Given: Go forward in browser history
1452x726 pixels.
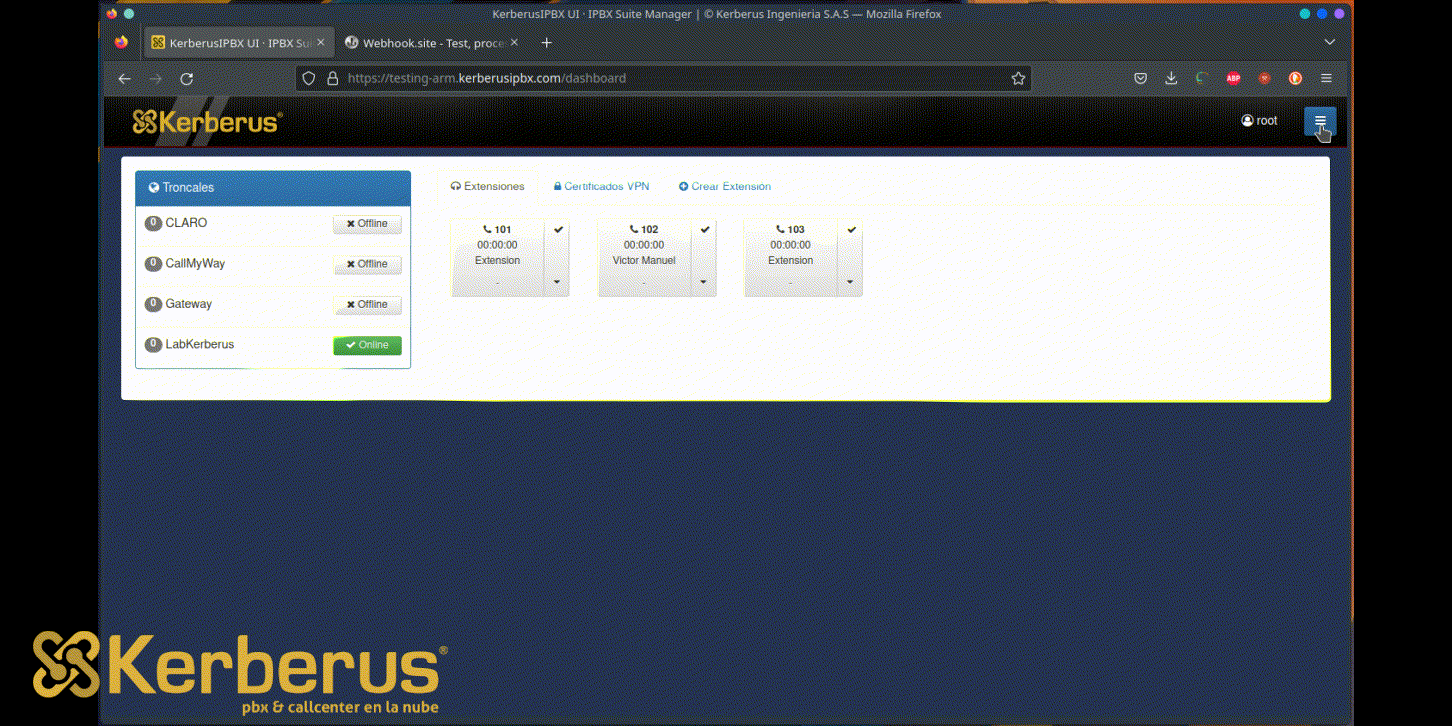Looking at the screenshot, I should [155, 78].
